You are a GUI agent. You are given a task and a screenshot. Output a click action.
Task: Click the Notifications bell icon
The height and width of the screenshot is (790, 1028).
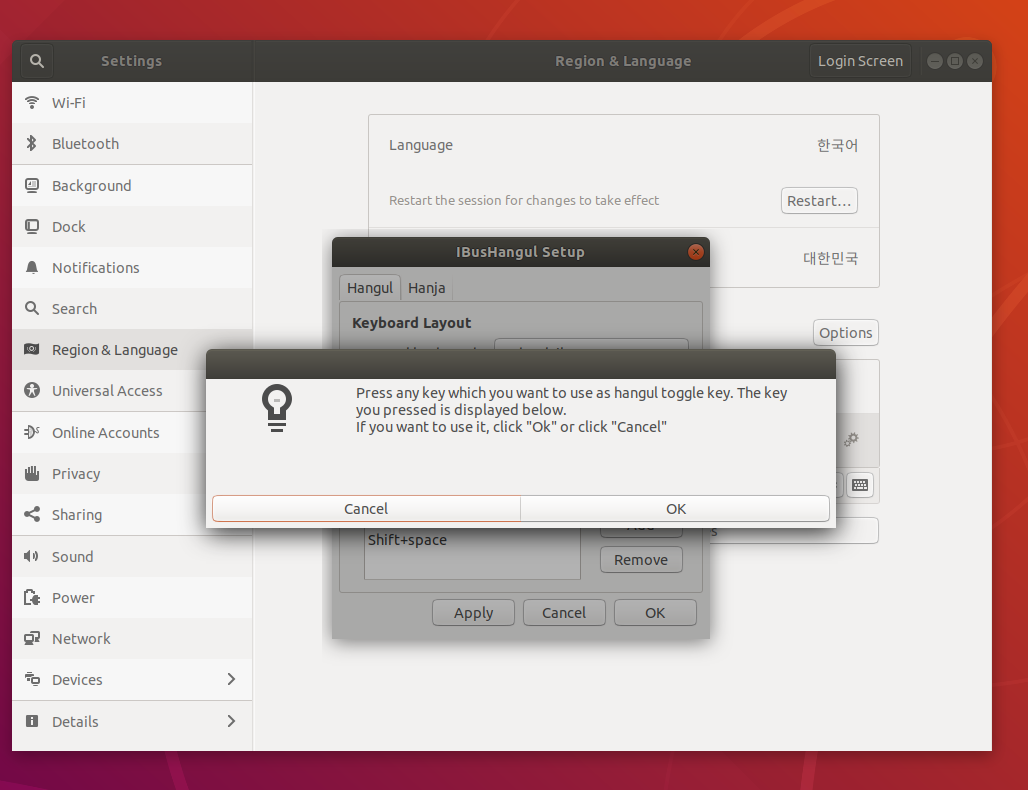click(31, 267)
